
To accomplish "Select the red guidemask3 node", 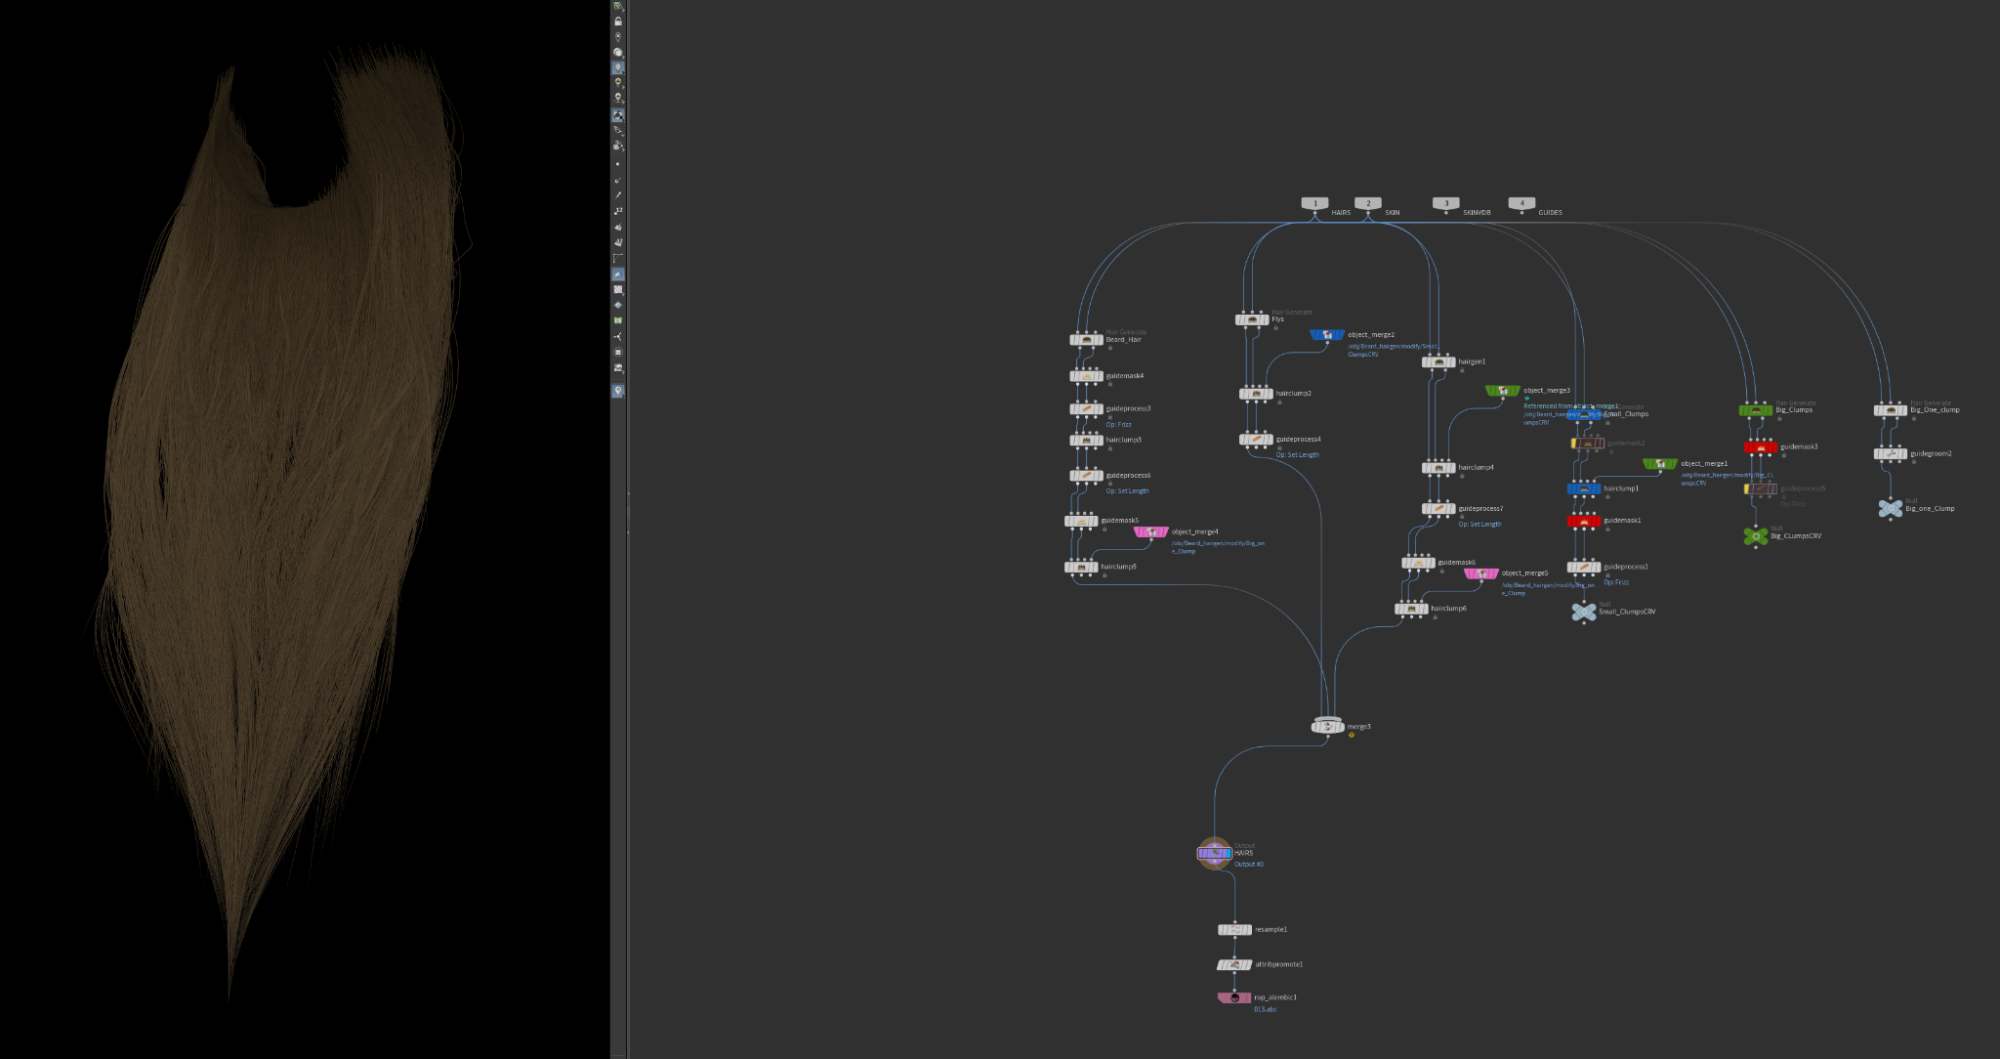I will [1761, 447].
